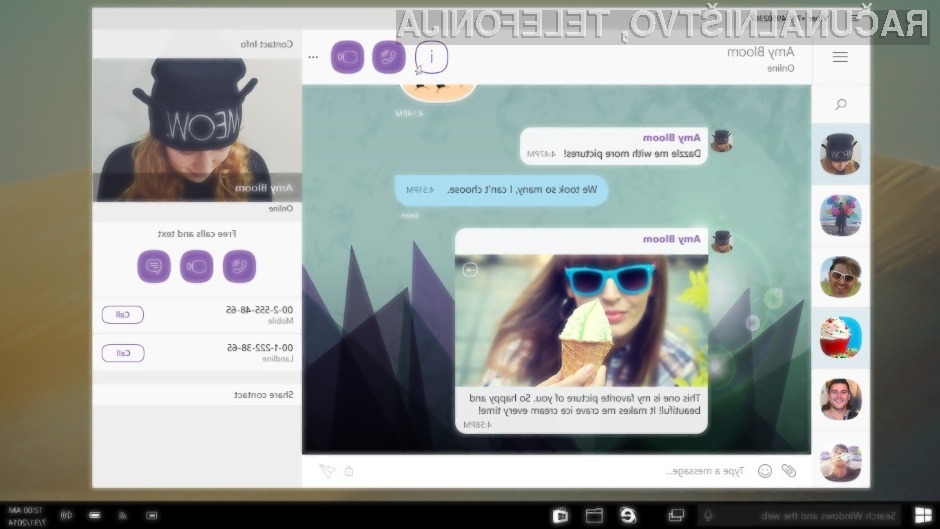
Task: Open File Explorer from the taskbar
Action: tap(594, 515)
